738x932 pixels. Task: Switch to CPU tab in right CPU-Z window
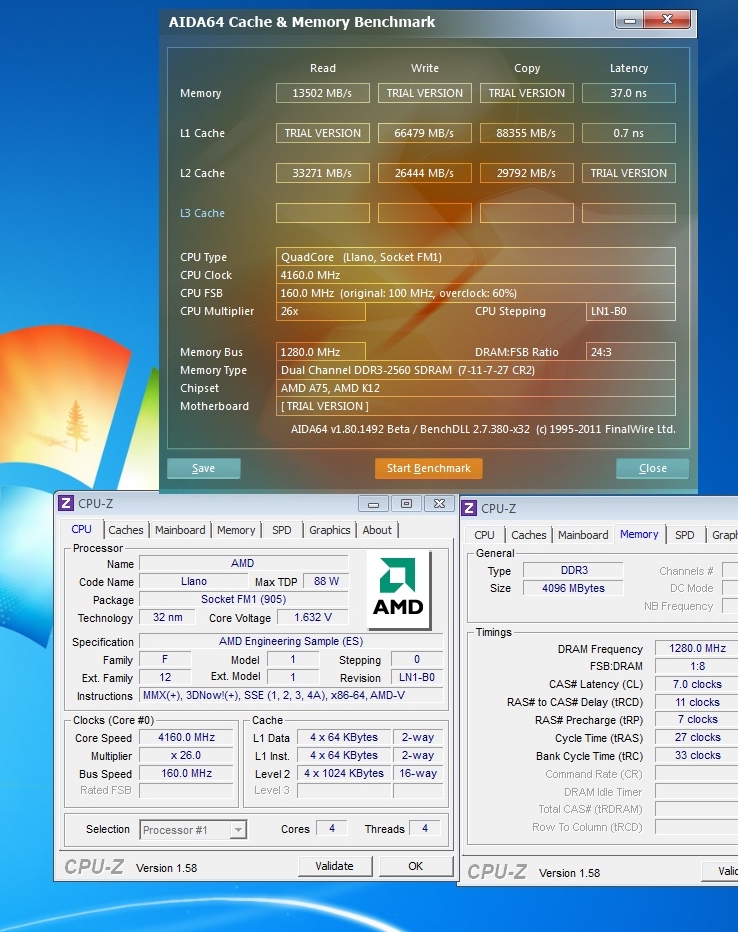tap(484, 535)
